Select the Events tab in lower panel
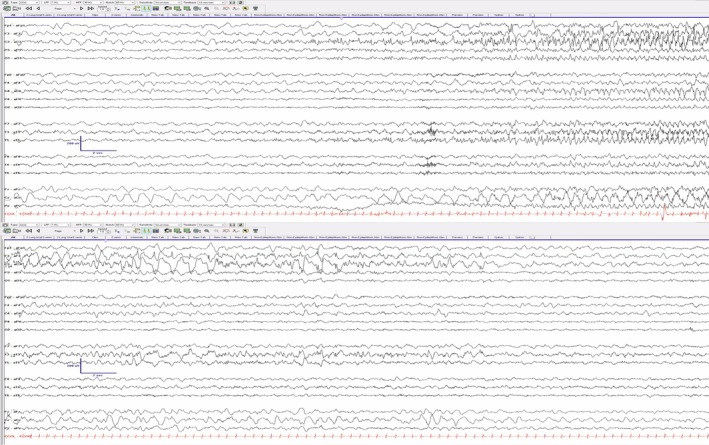The image size is (709, 445). click(x=116, y=237)
